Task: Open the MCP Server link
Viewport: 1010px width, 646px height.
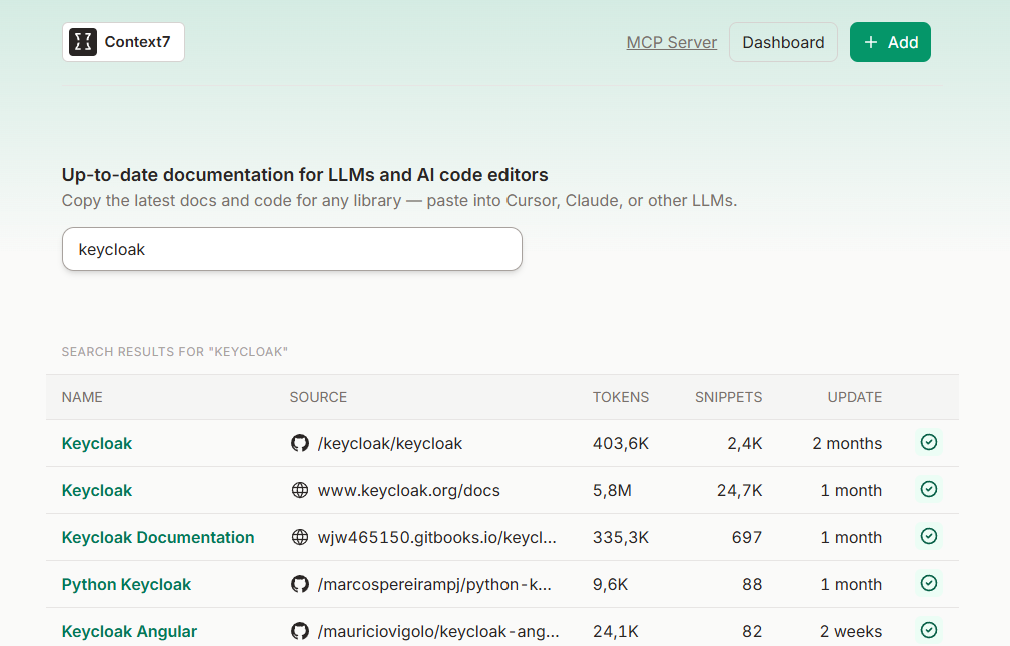Action: [672, 43]
